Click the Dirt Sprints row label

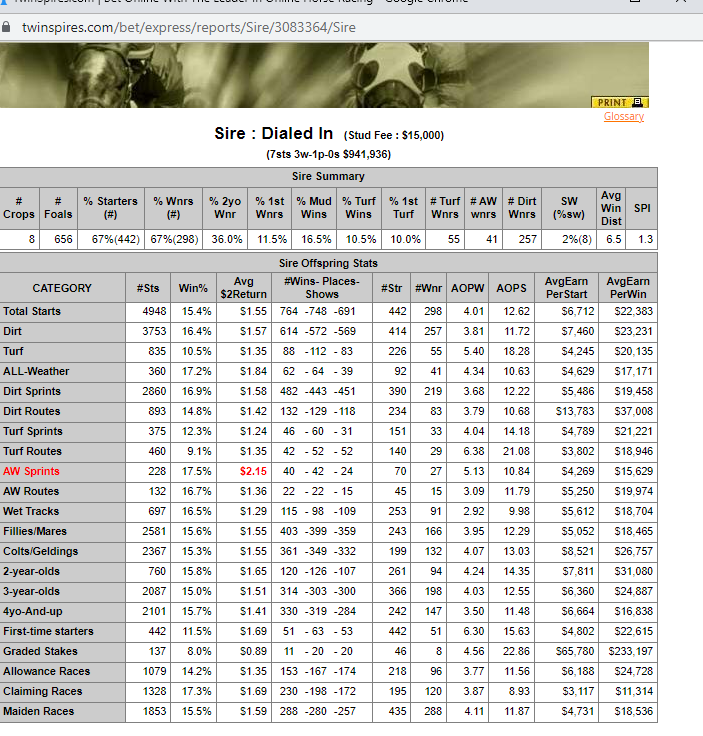tap(32, 391)
